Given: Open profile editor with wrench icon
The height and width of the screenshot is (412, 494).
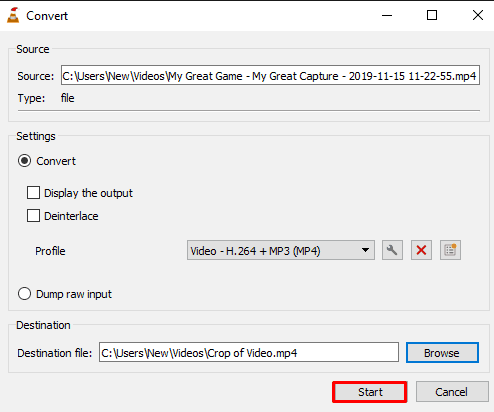Looking at the screenshot, I should pyautogui.click(x=392, y=250).
